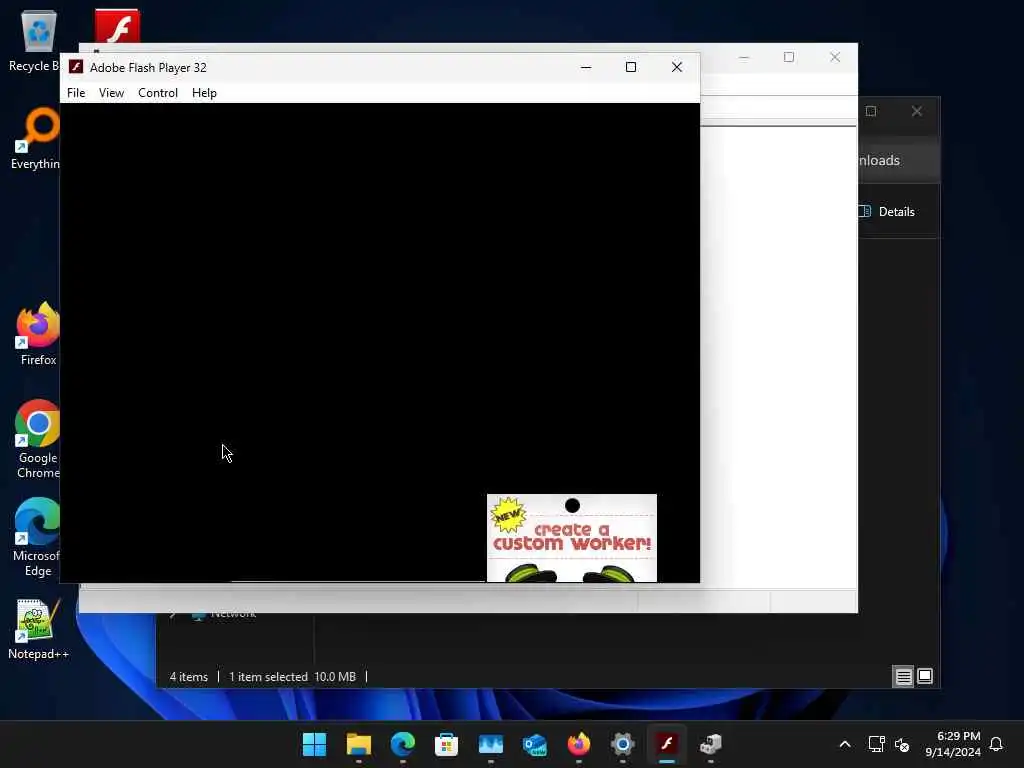The image size is (1024, 768).
Task: Open the Control menu in Flash Player
Action: click(157, 93)
